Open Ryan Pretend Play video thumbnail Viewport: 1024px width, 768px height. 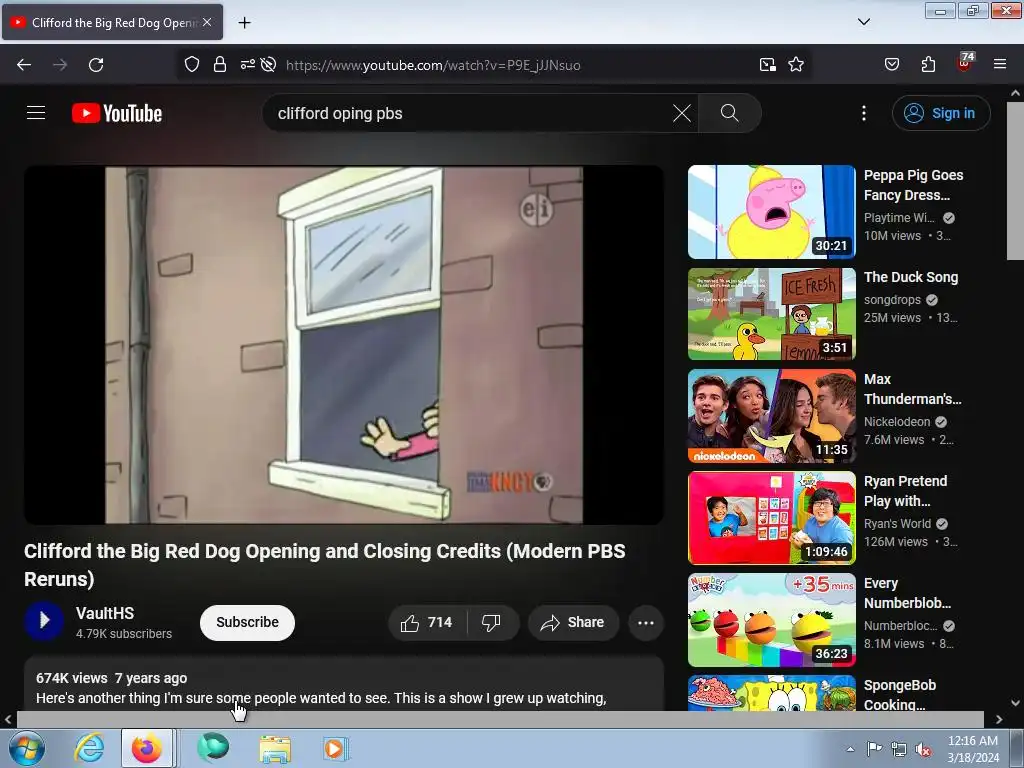coord(771,518)
